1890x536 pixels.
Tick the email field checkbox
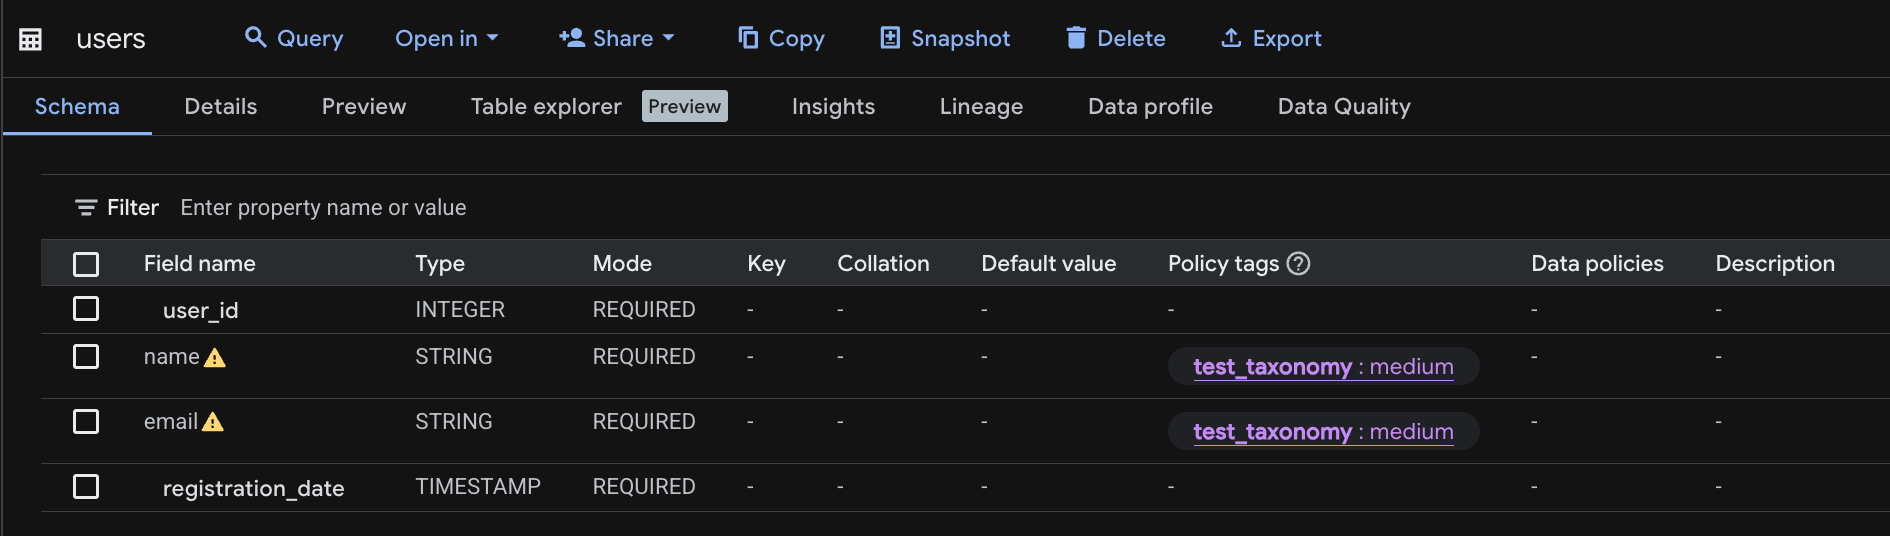[x=86, y=422]
